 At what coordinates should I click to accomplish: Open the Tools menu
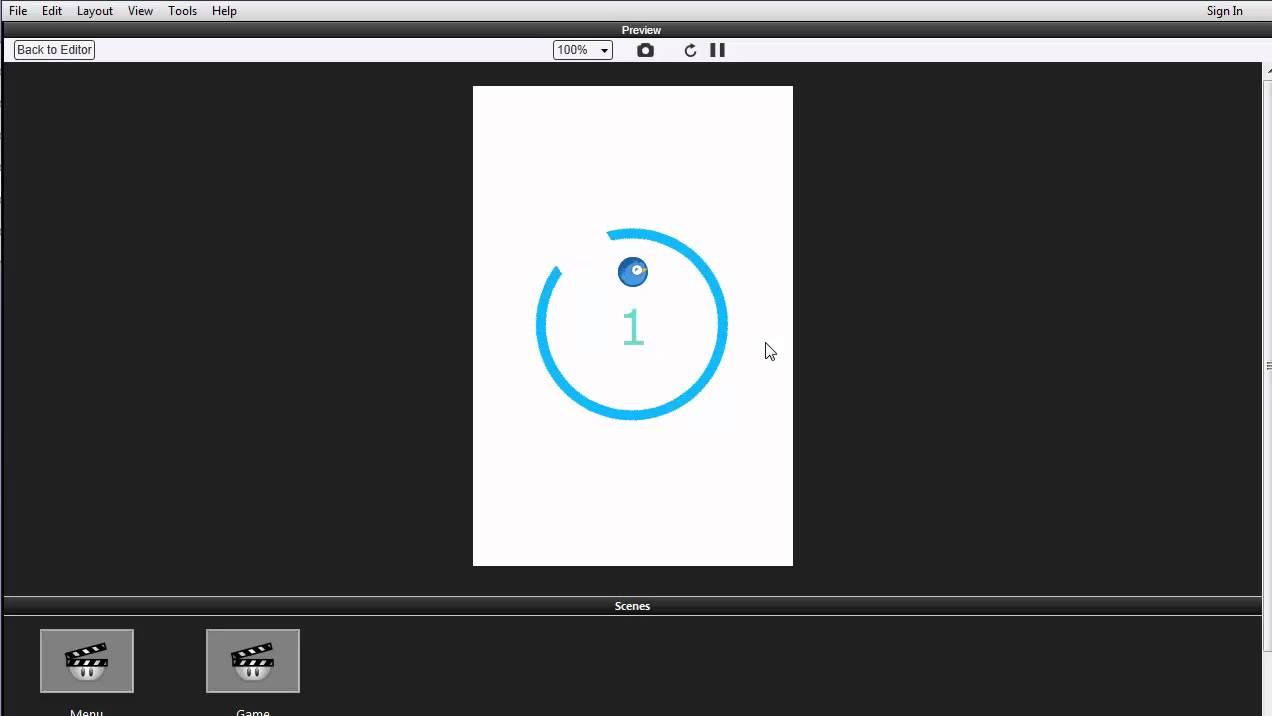tap(182, 11)
